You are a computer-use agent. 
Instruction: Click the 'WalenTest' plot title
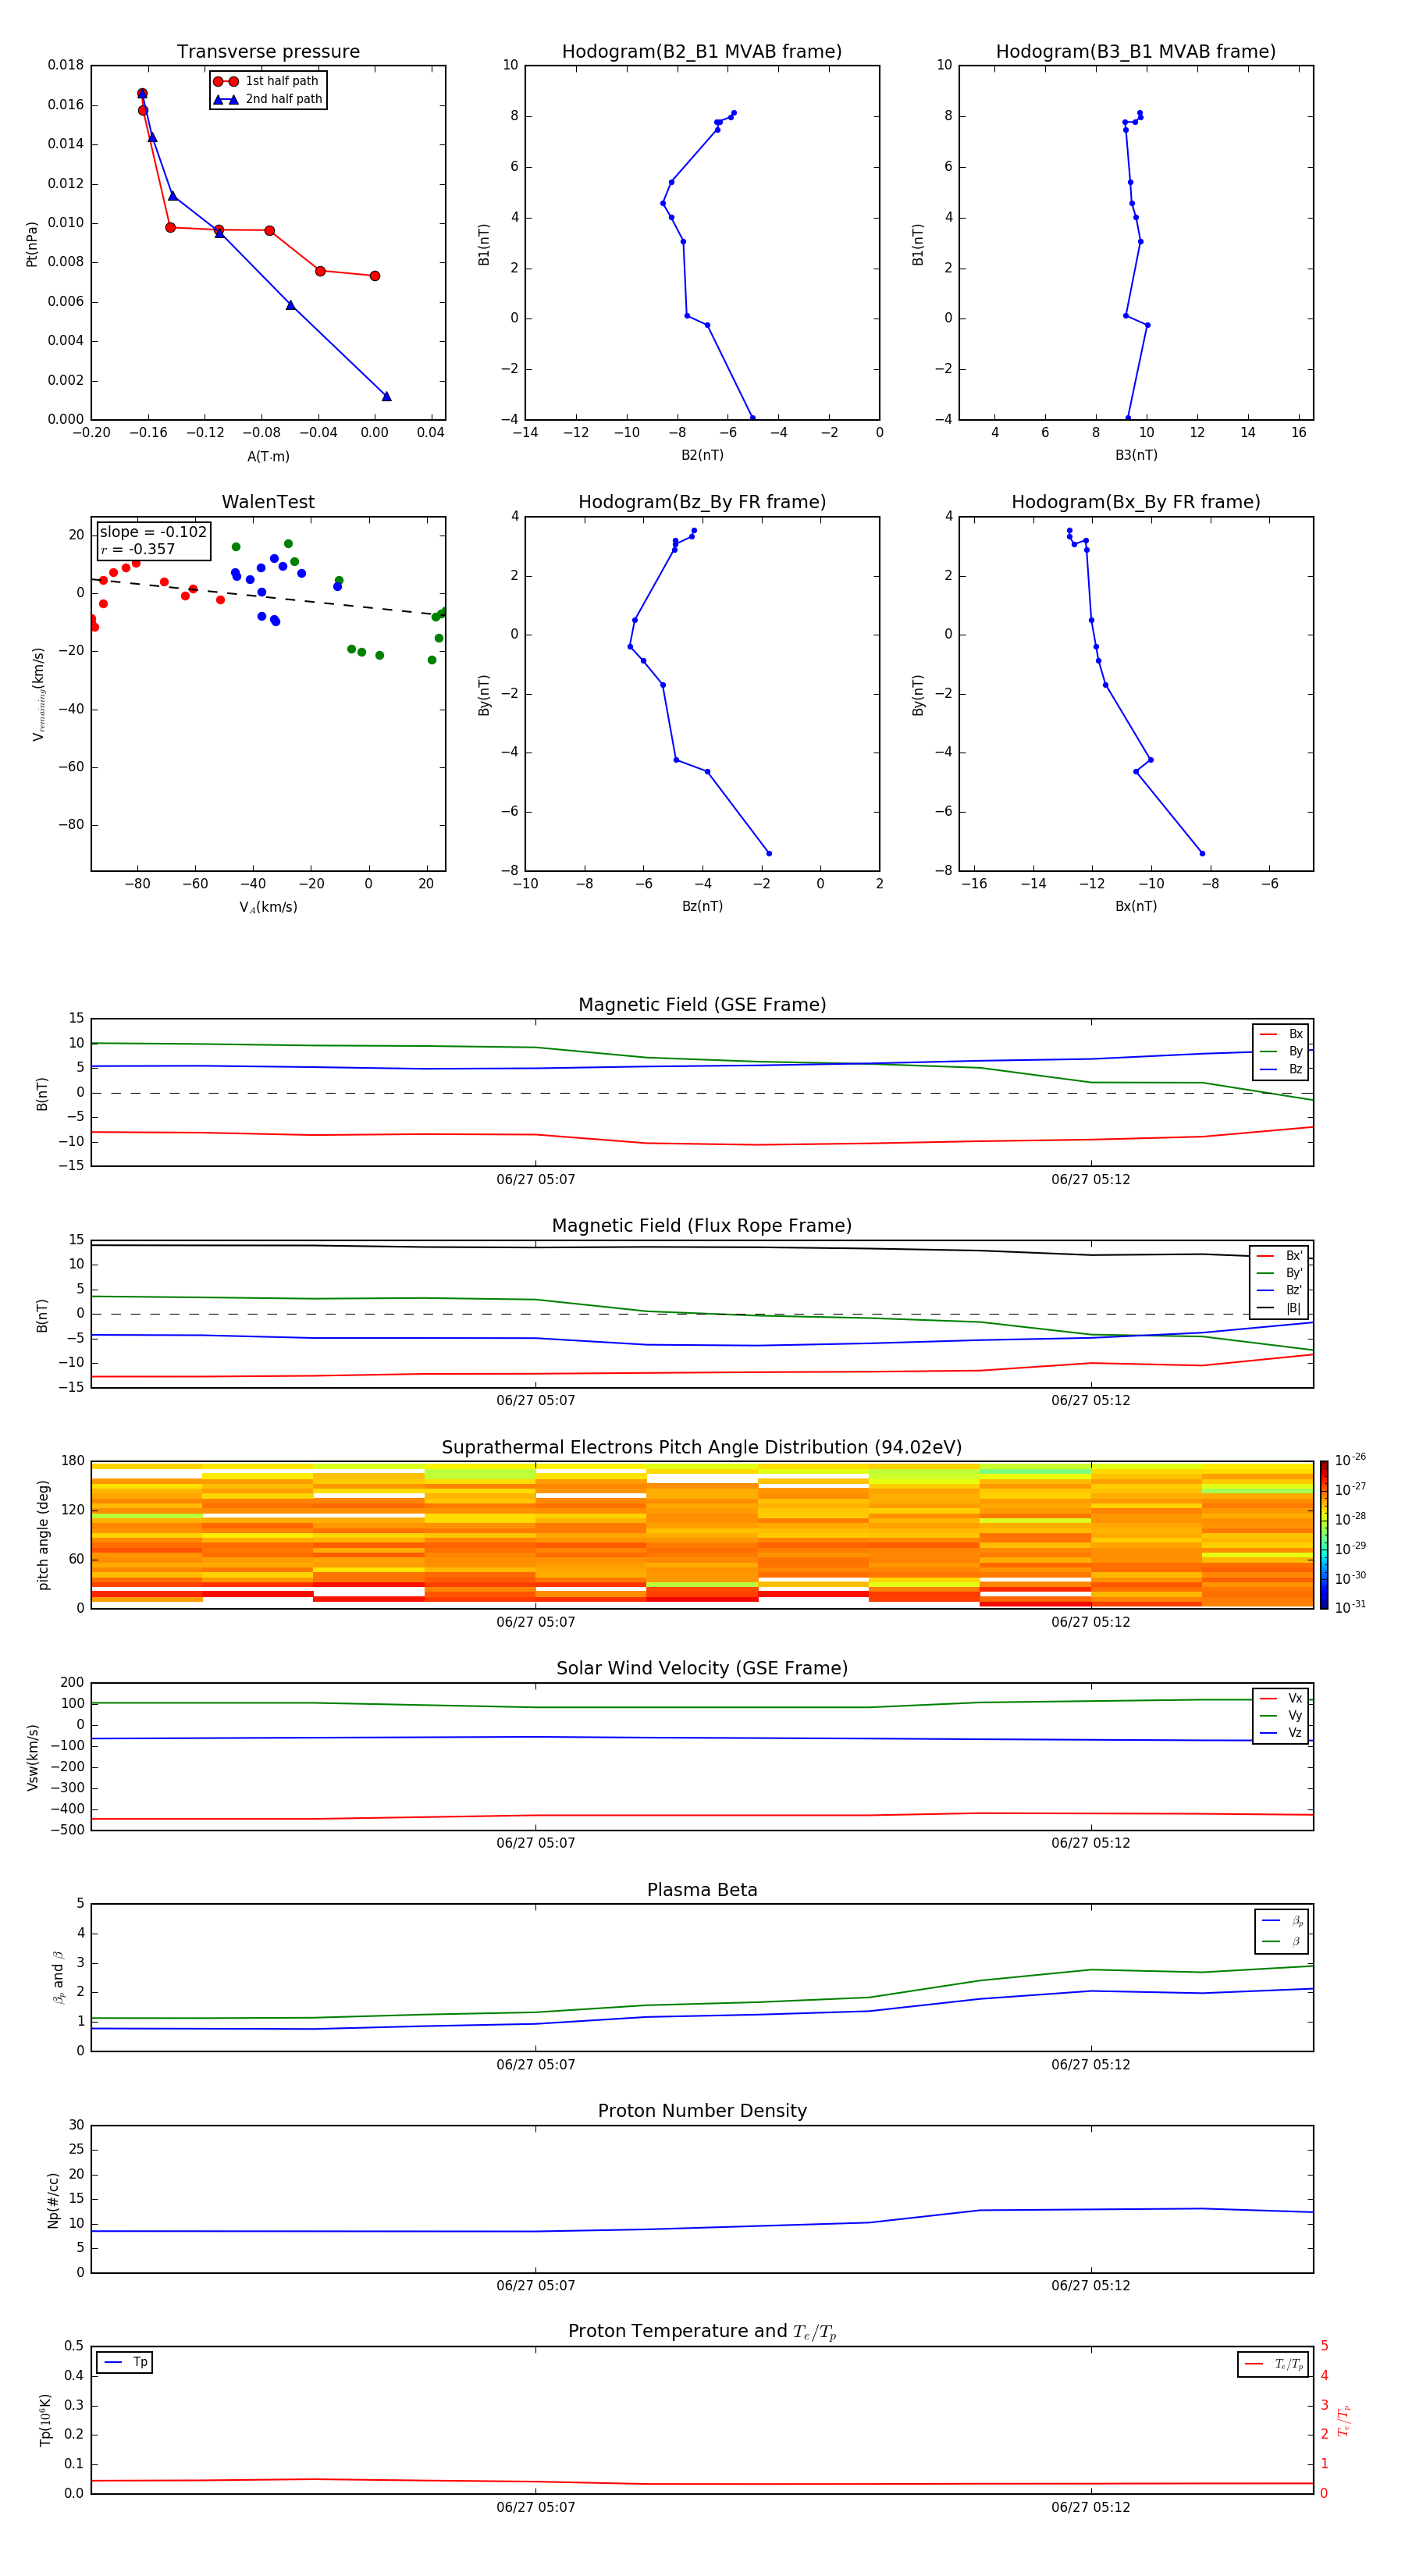coord(268,502)
